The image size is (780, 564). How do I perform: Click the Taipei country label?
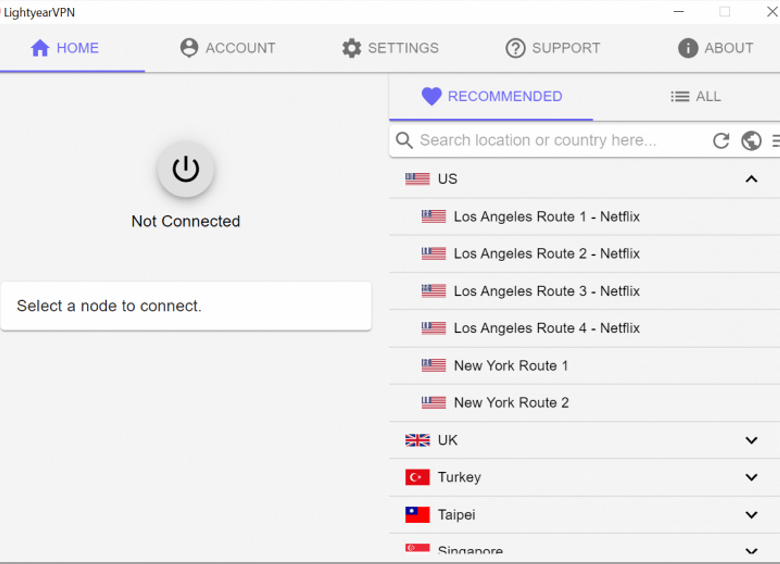pyautogui.click(x=456, y=515)
